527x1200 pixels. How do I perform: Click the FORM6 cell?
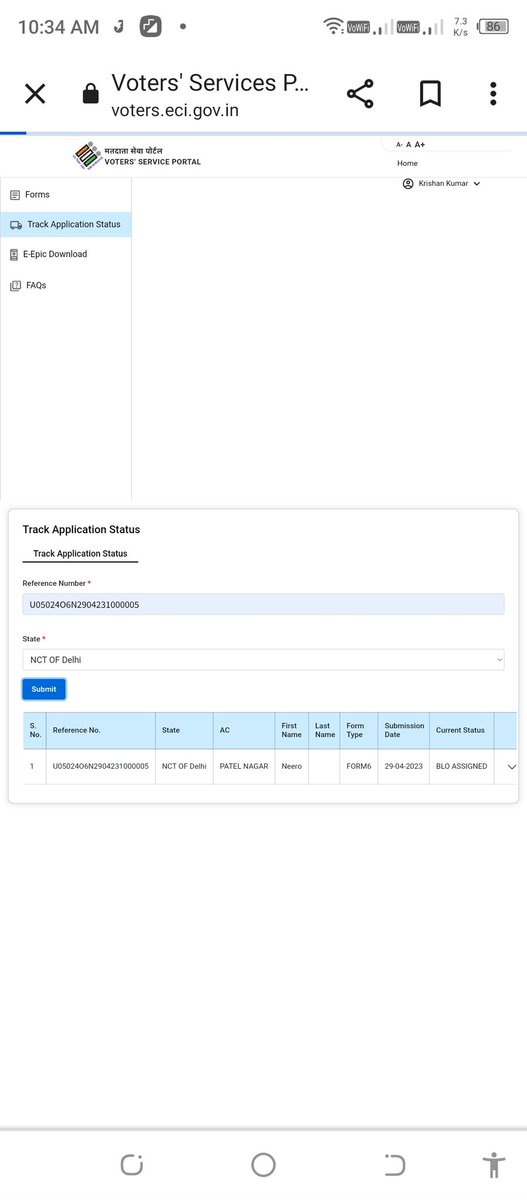[358, 766]
